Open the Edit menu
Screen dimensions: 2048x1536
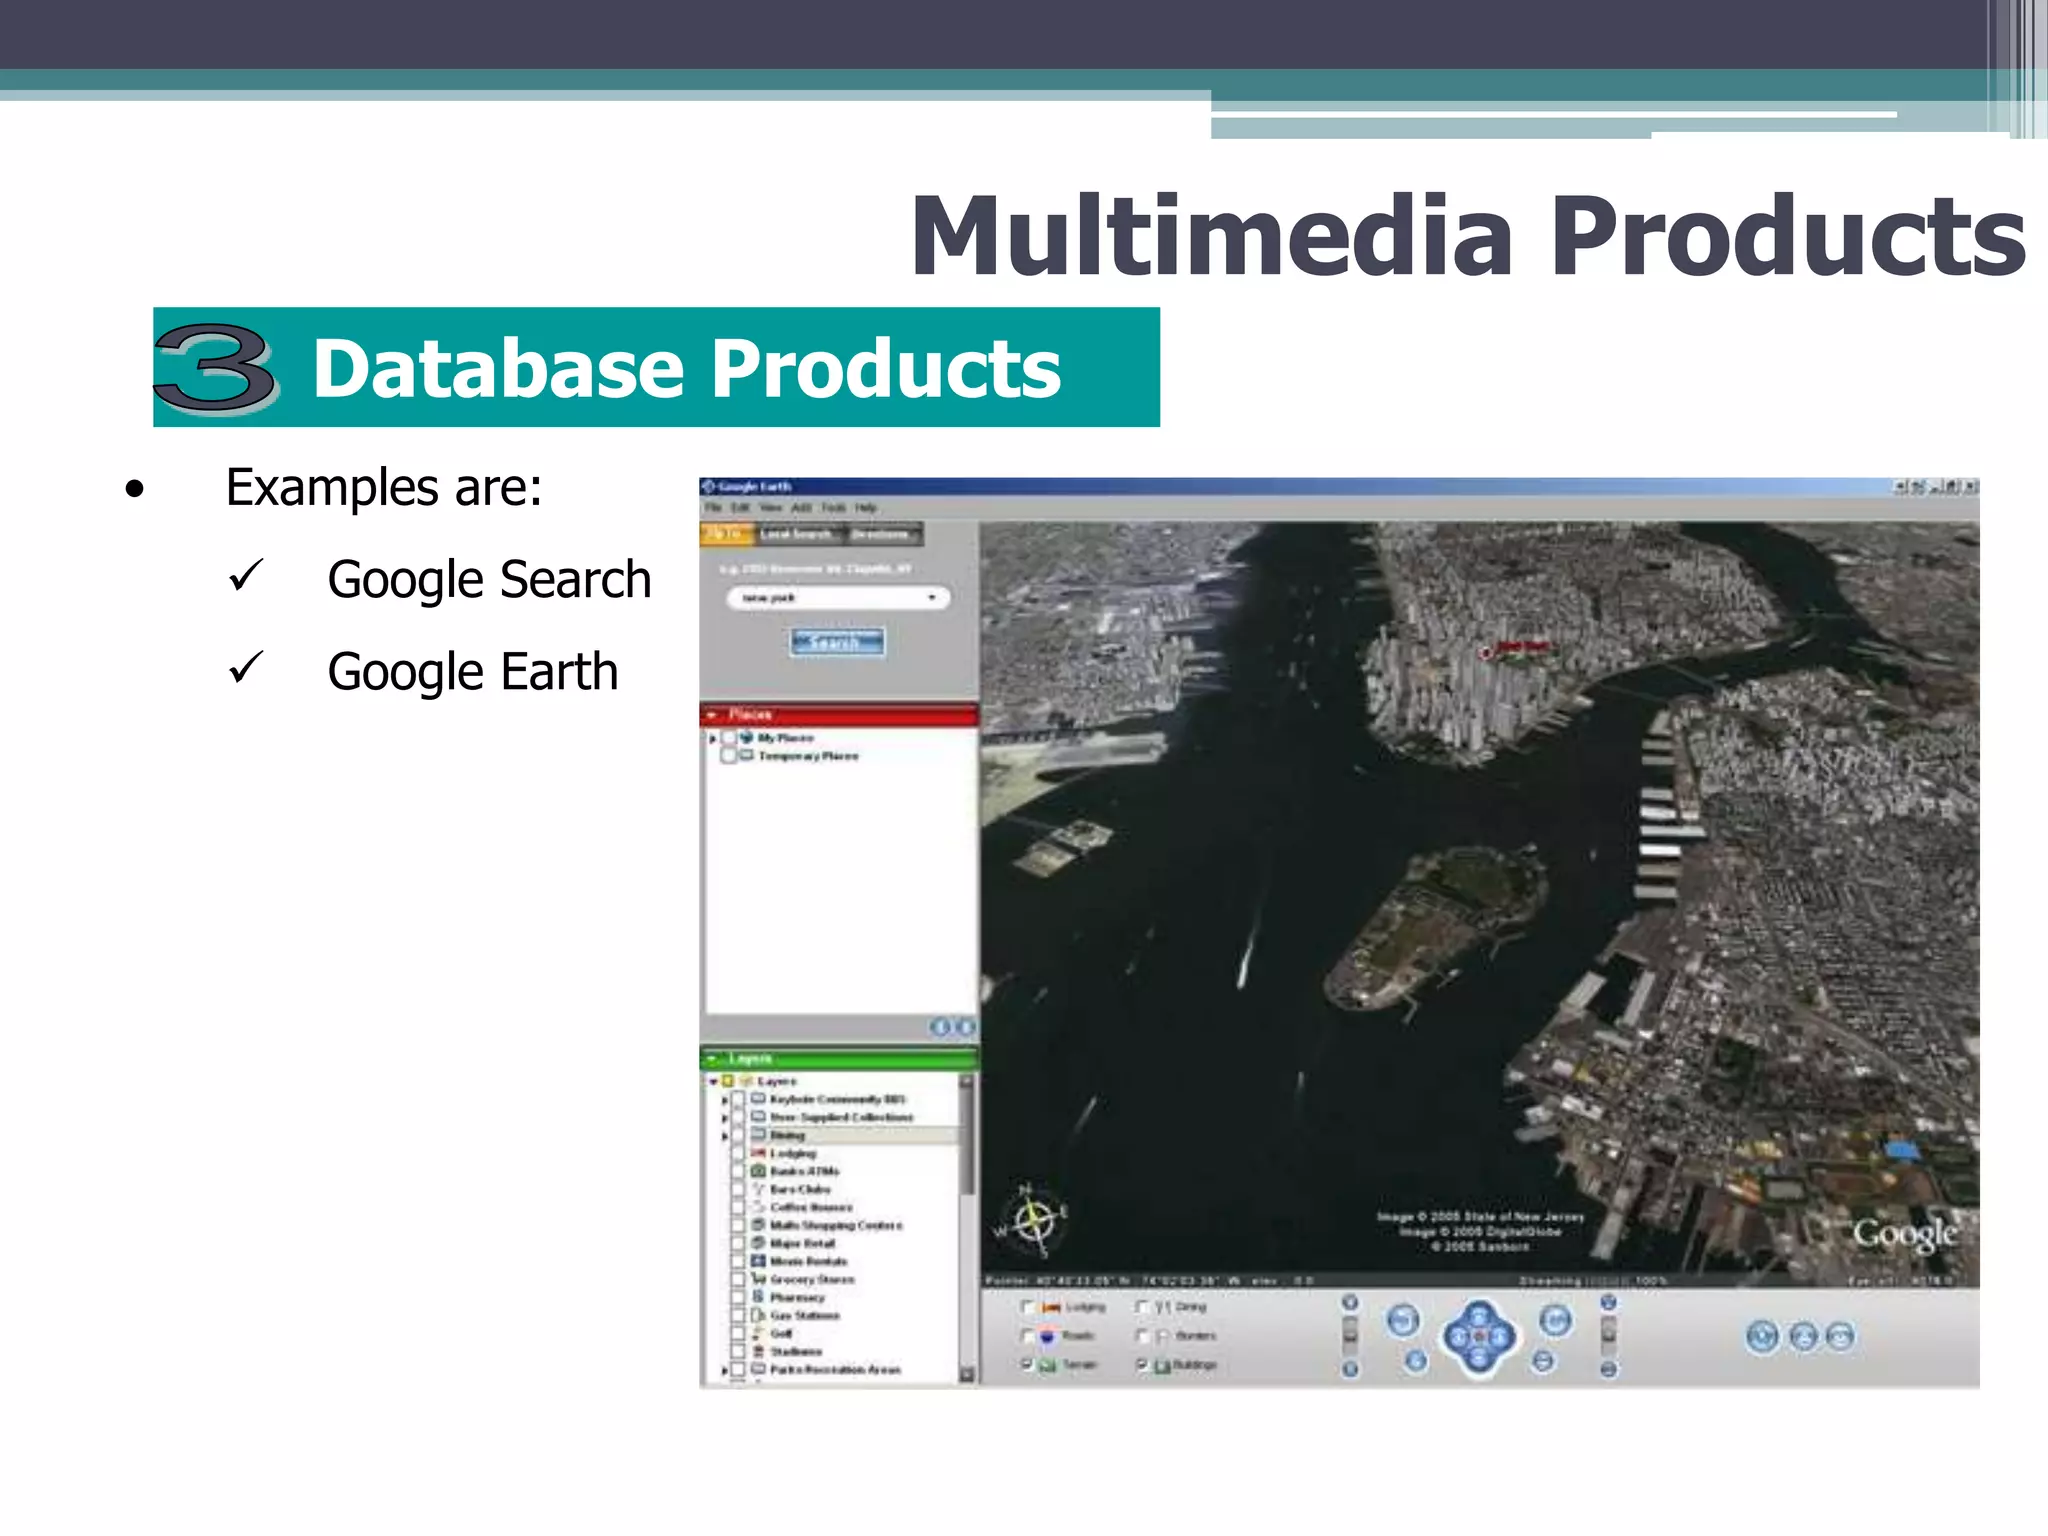[740, 507]
